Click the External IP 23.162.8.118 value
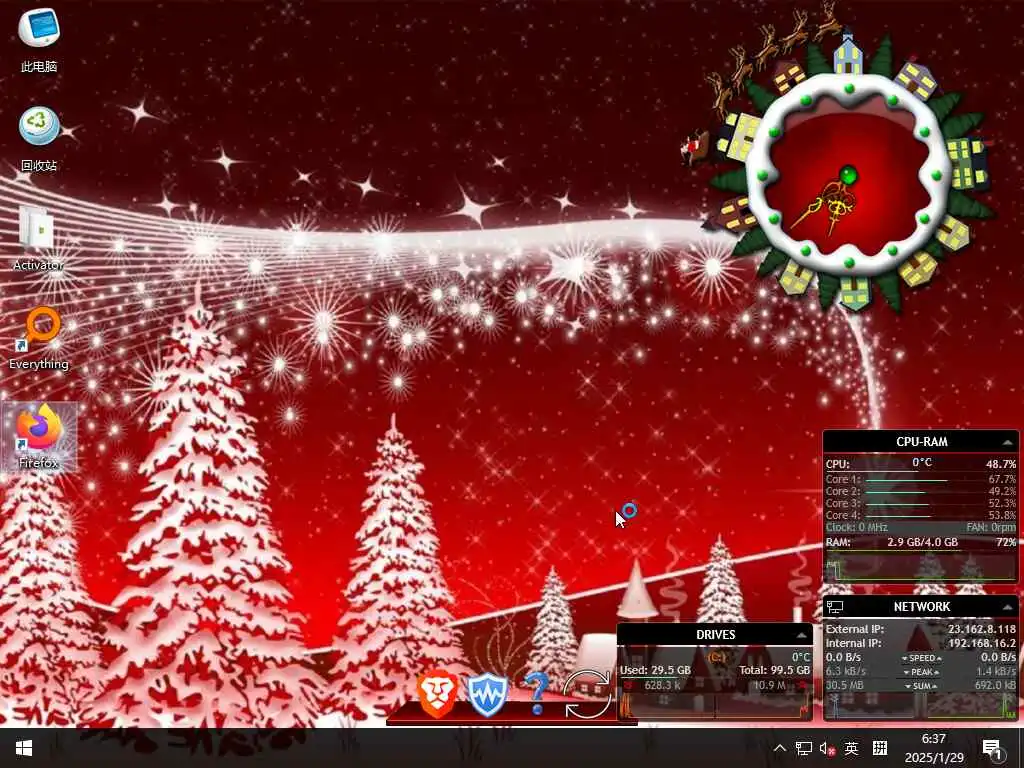 point(982,630)
